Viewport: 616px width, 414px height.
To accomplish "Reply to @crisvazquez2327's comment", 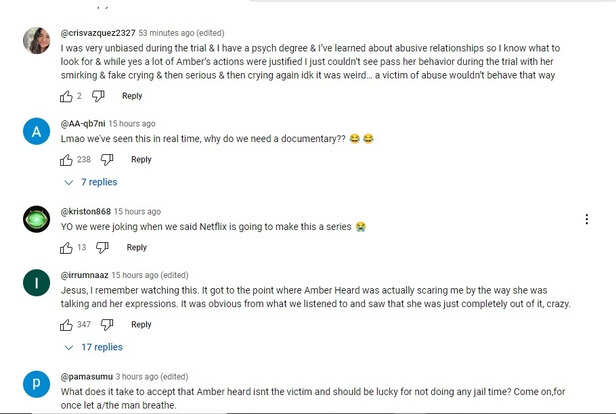I will pos(132,96).
